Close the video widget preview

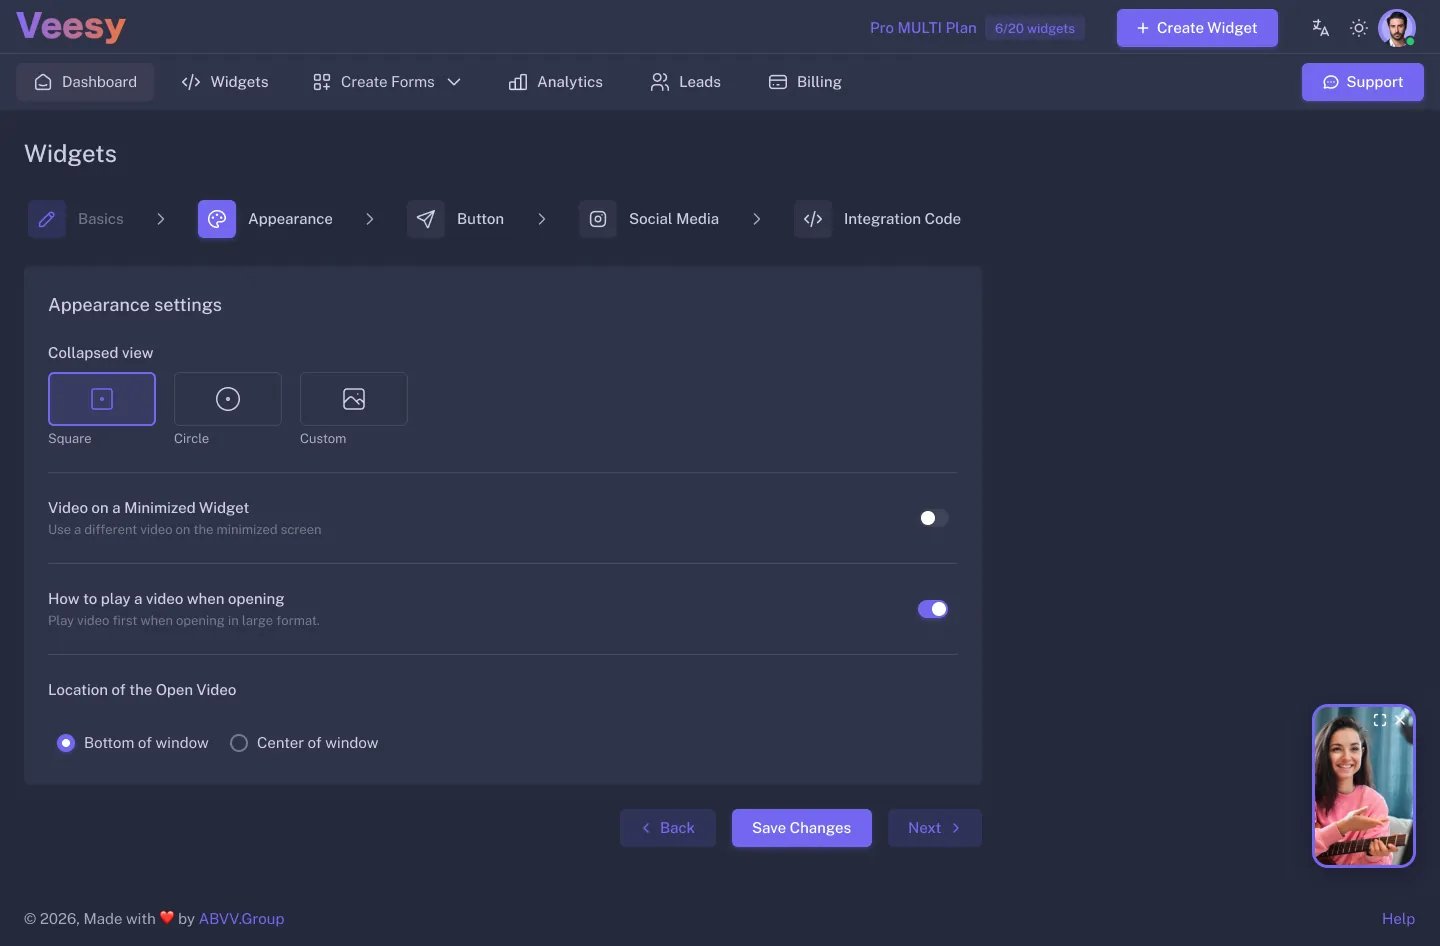point(1400,720)
